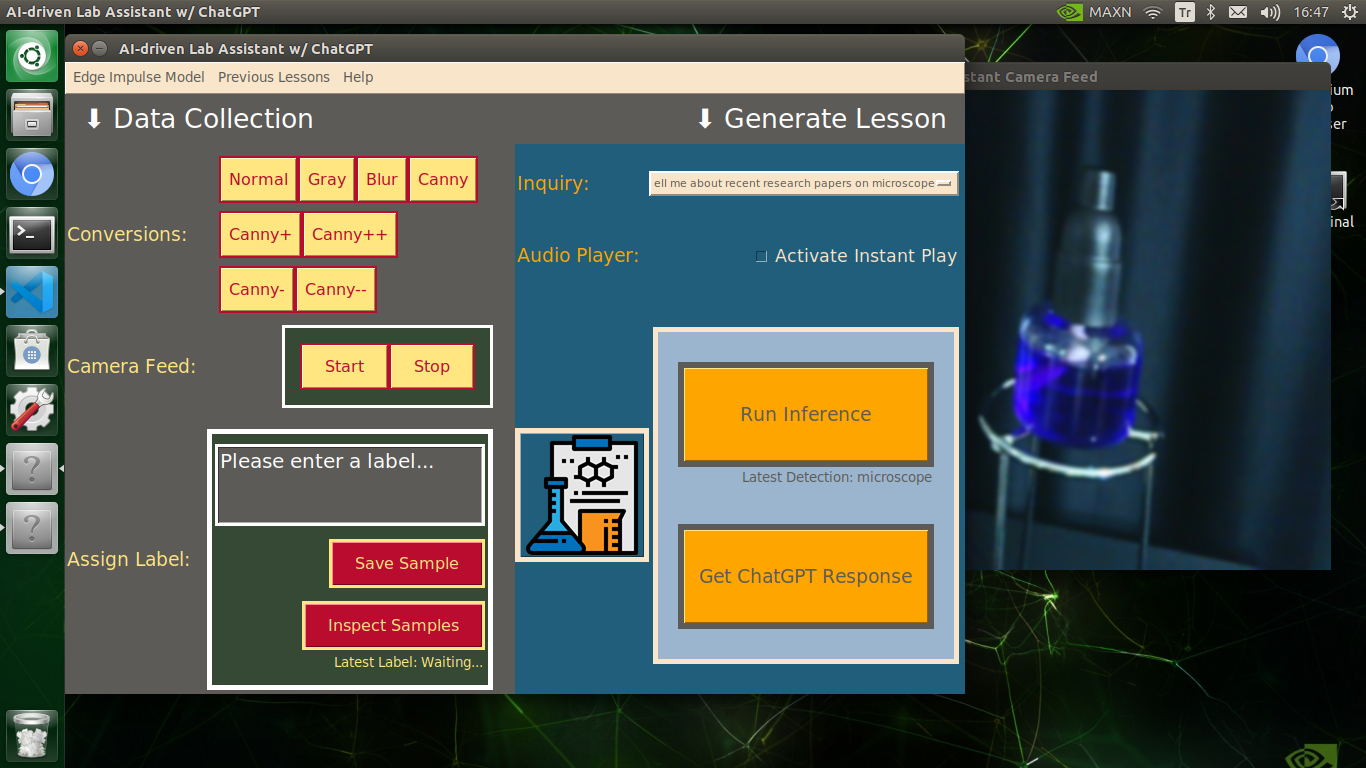Viewport: 1366px width, 768px height.
Task: Open the volume indicator in the top bar
Action: (1270, 12)
